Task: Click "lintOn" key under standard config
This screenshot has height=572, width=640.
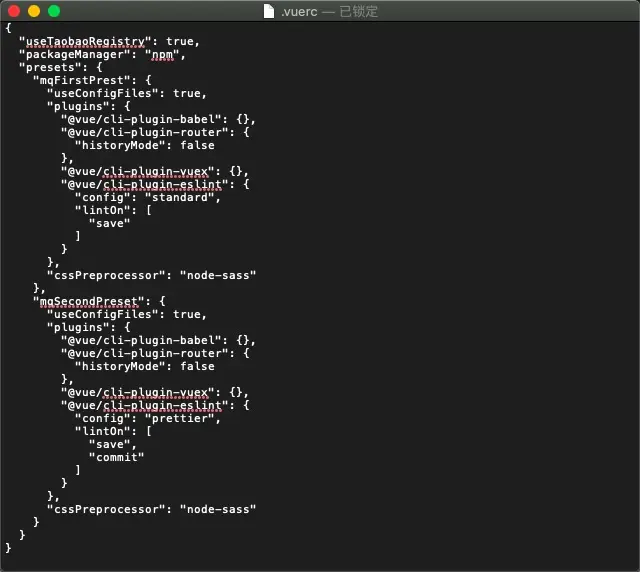Action: point(102,211)
